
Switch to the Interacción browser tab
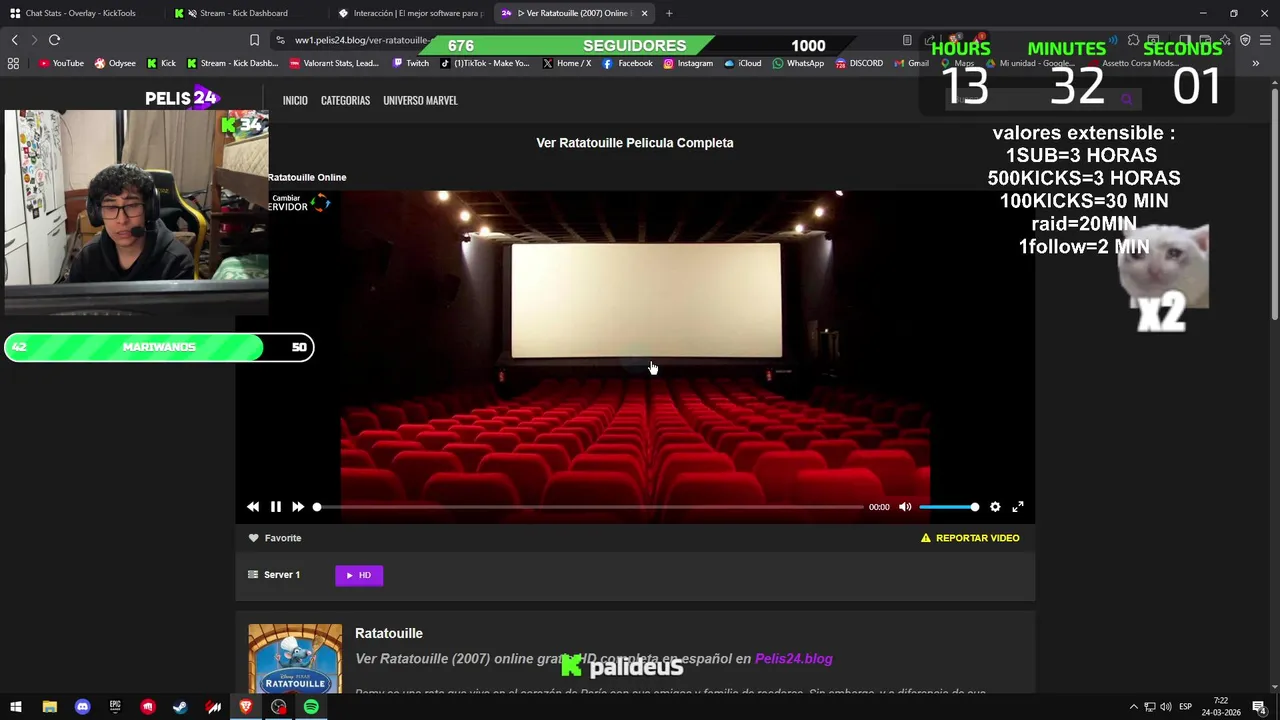[410, 13]
